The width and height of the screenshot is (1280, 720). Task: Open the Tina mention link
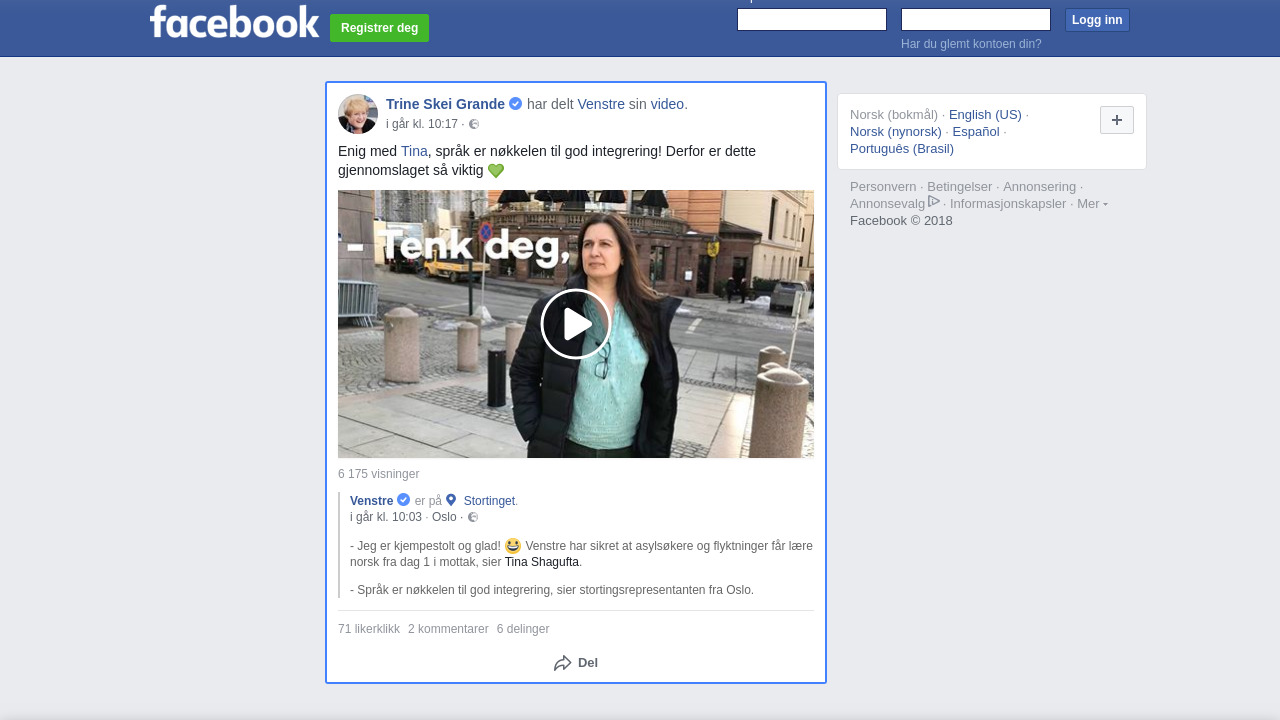414,151
